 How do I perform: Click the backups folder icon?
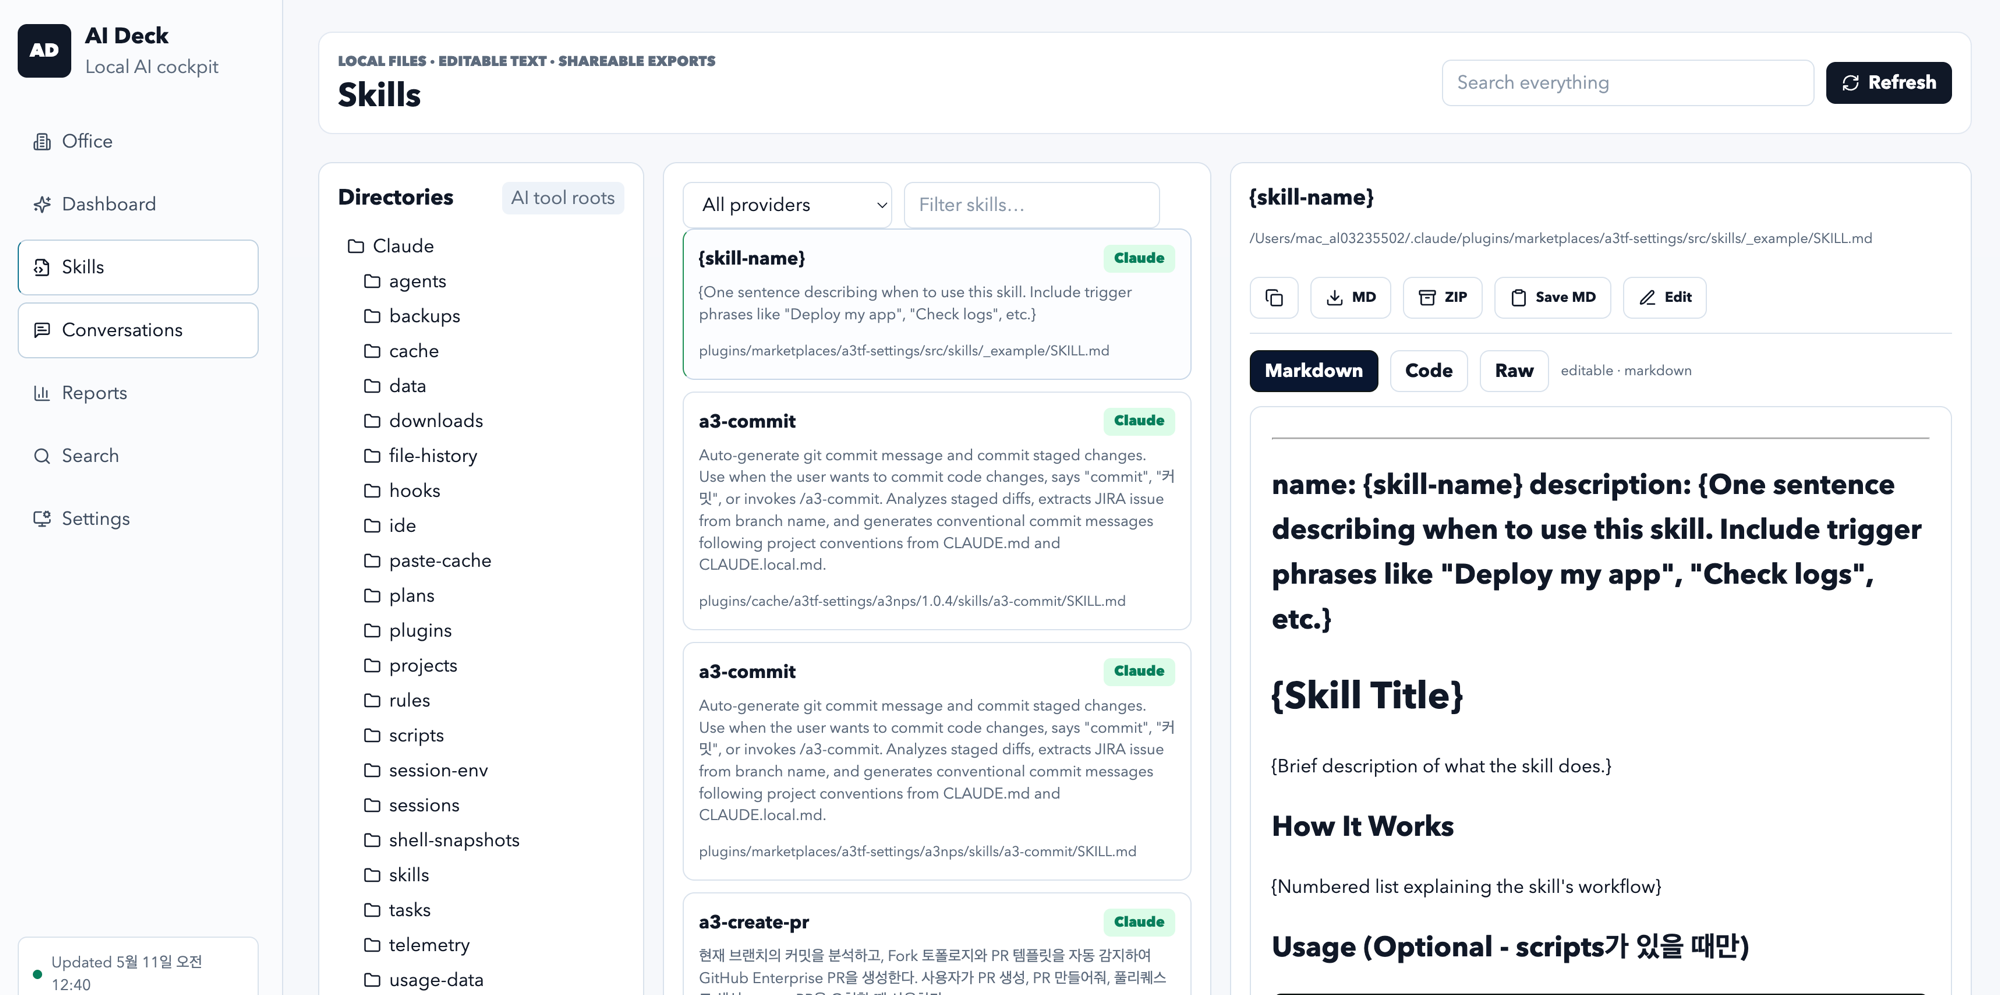pos(372,316)
